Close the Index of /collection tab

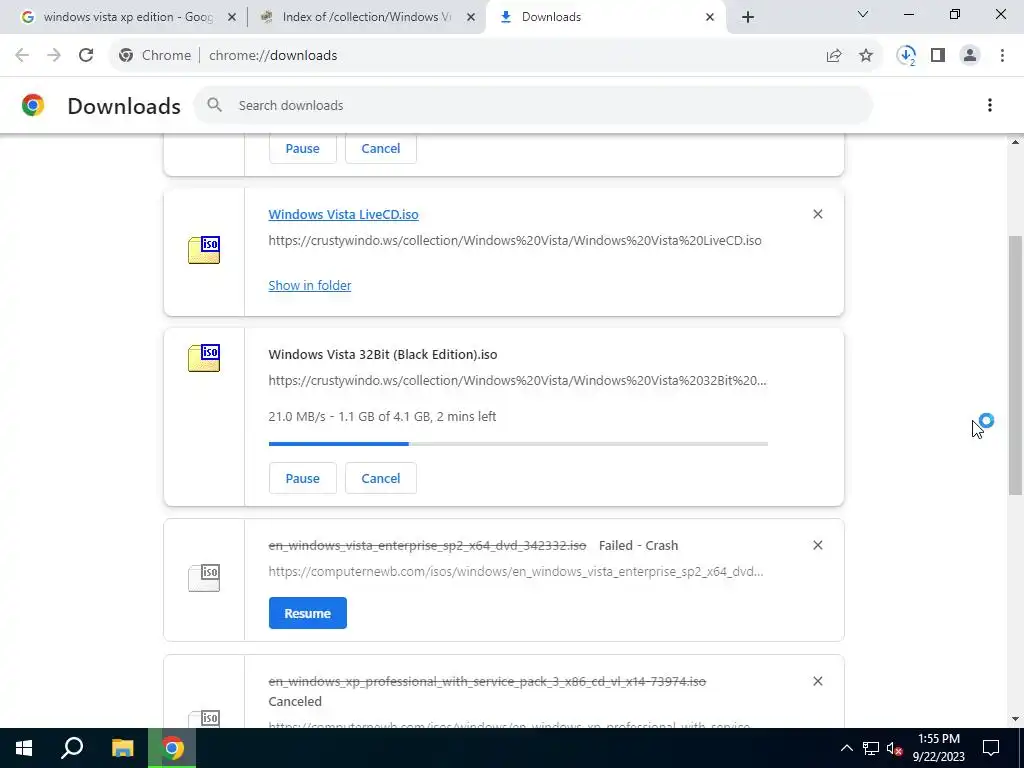click(471, 17)
